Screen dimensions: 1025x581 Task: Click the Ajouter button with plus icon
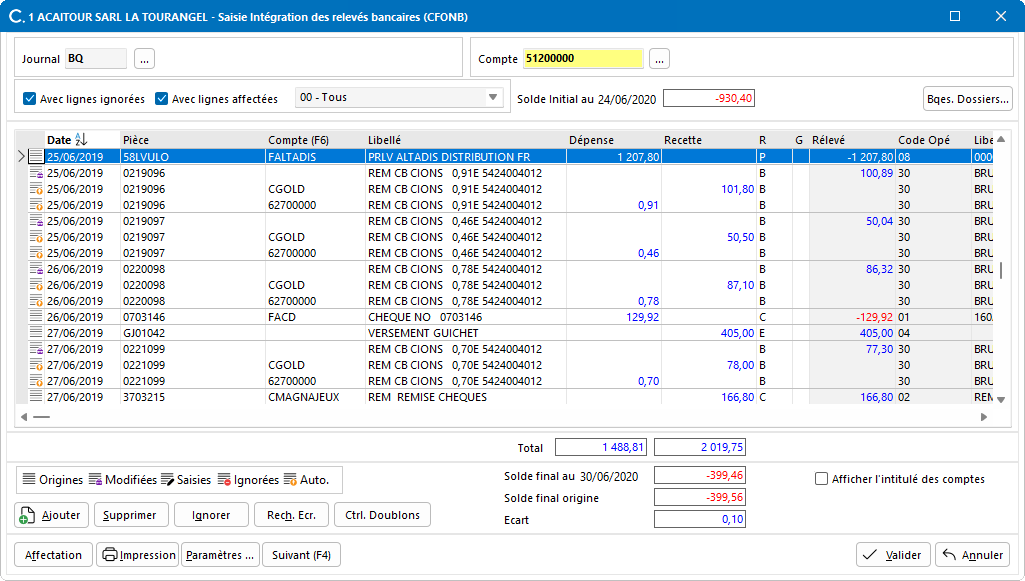pos(53,515)
